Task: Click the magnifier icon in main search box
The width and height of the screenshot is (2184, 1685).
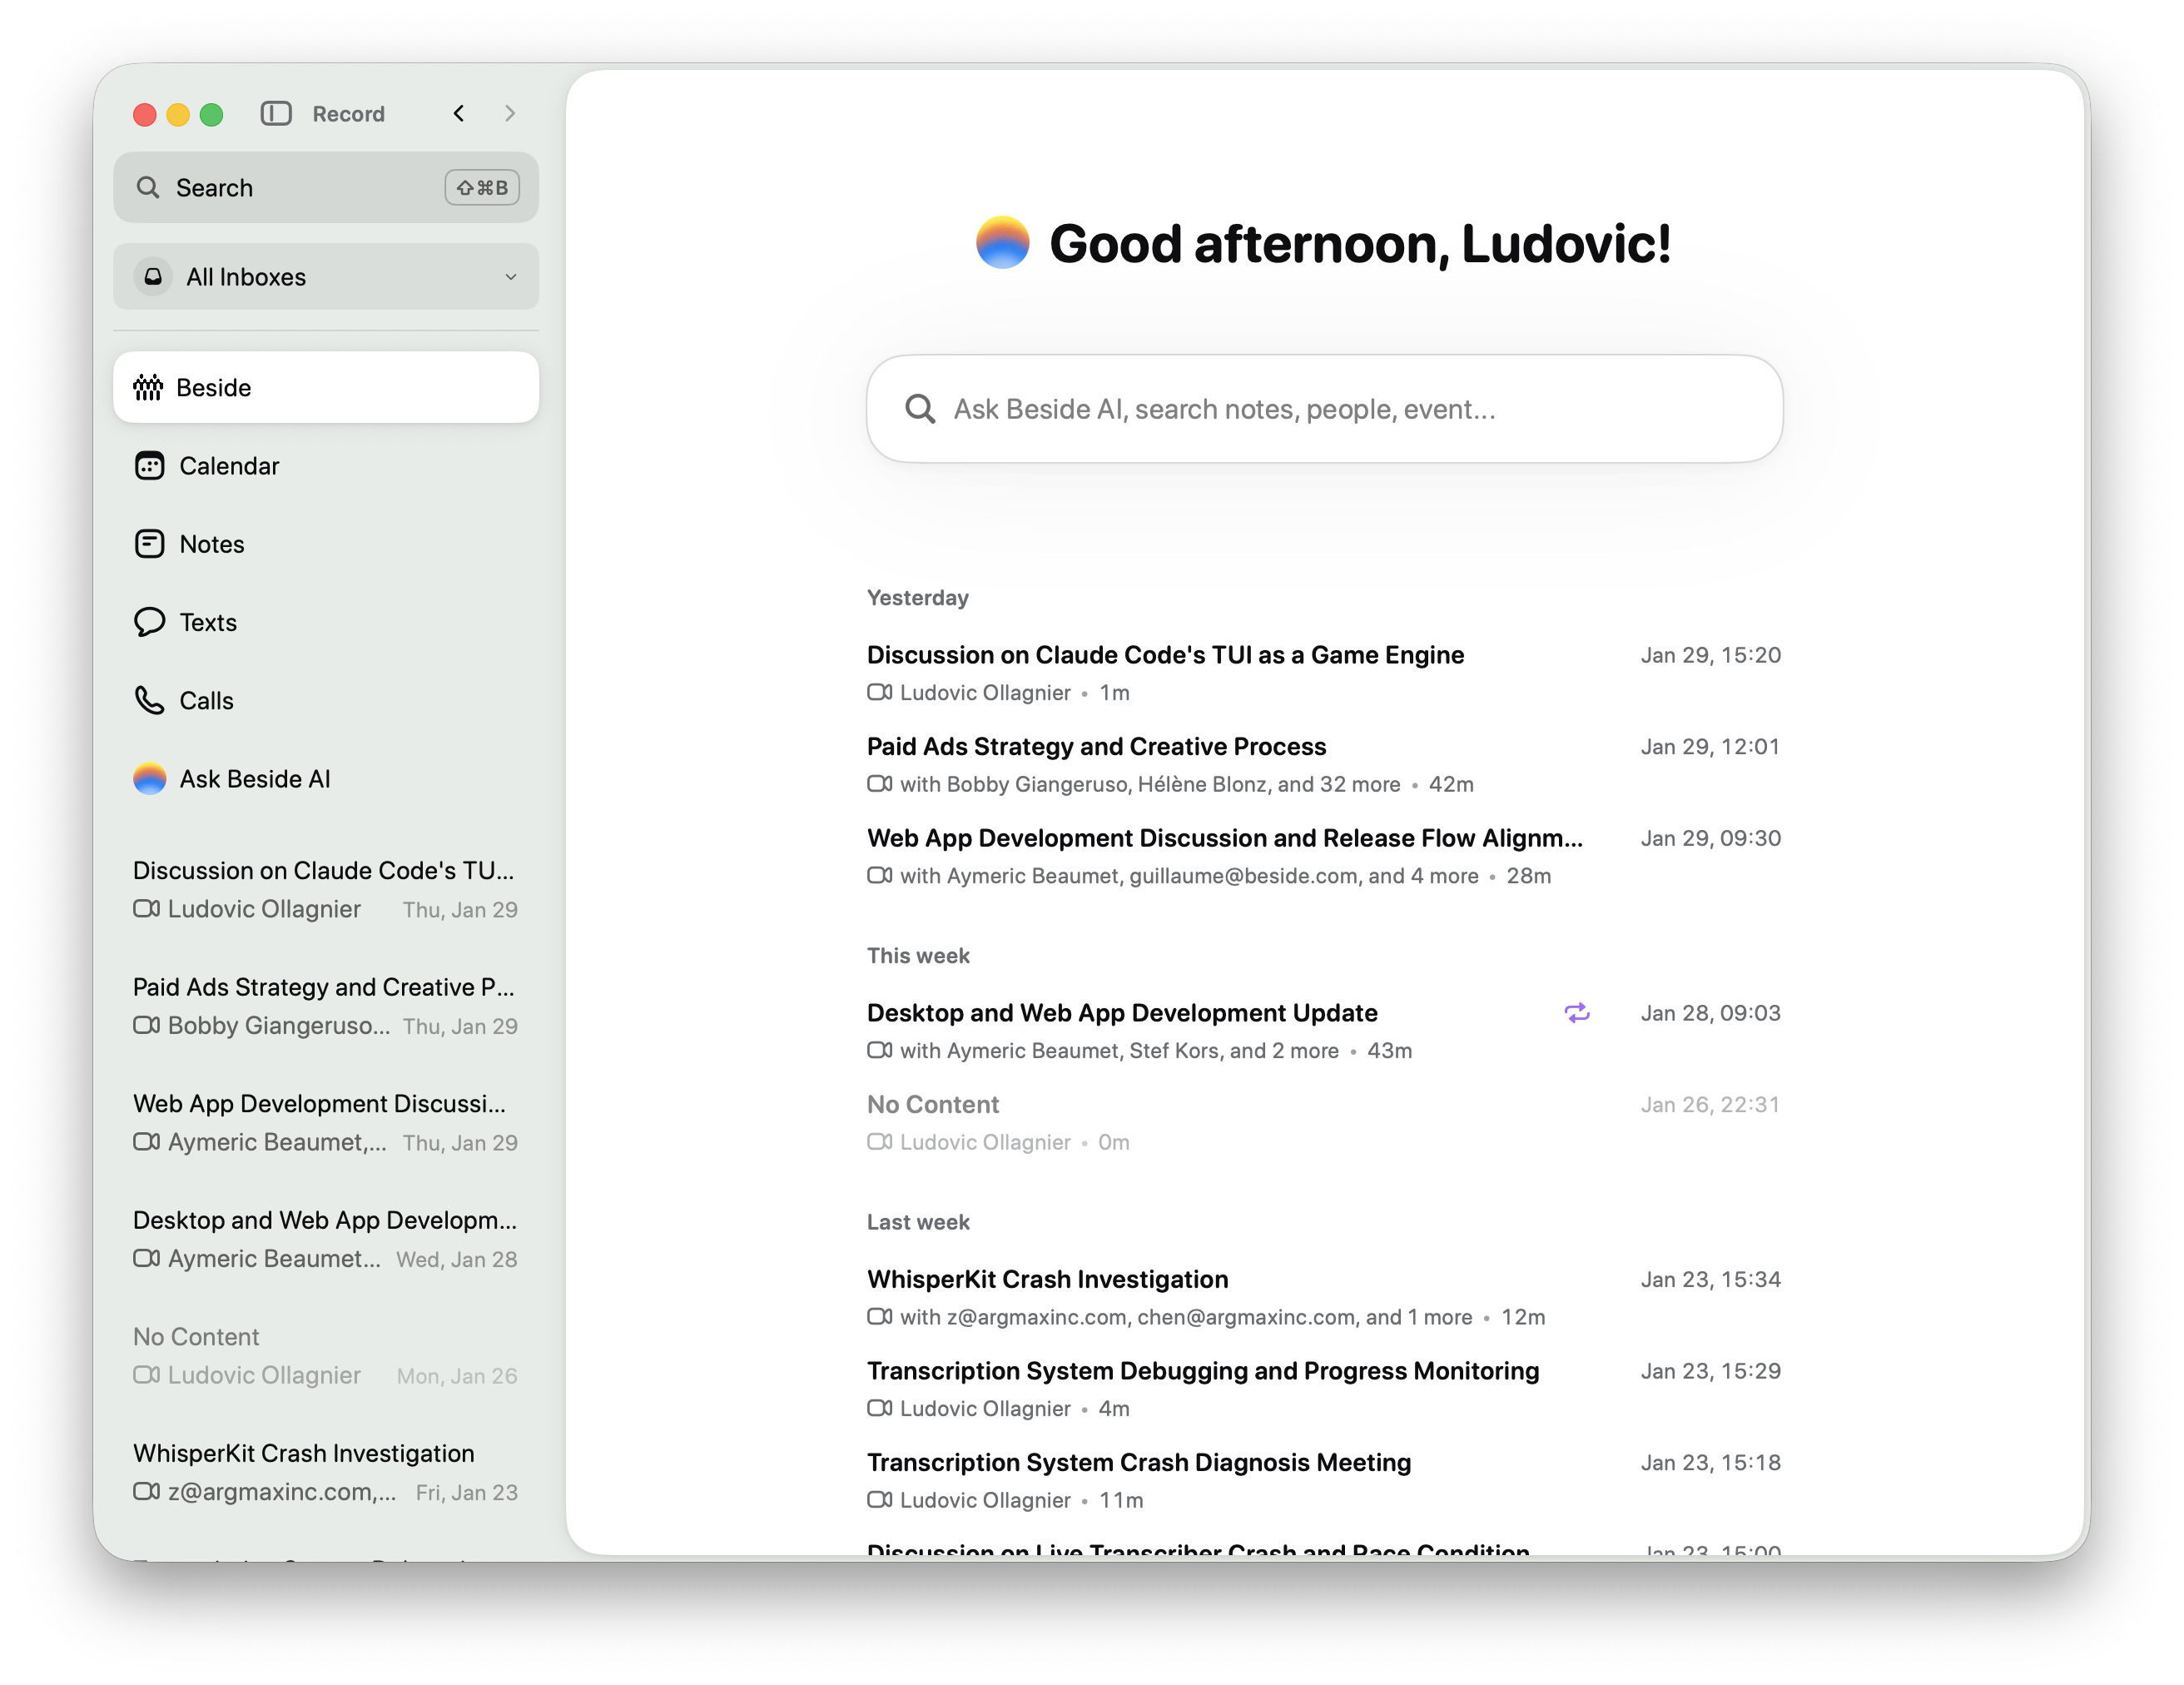Action: (x=920, y=409)
